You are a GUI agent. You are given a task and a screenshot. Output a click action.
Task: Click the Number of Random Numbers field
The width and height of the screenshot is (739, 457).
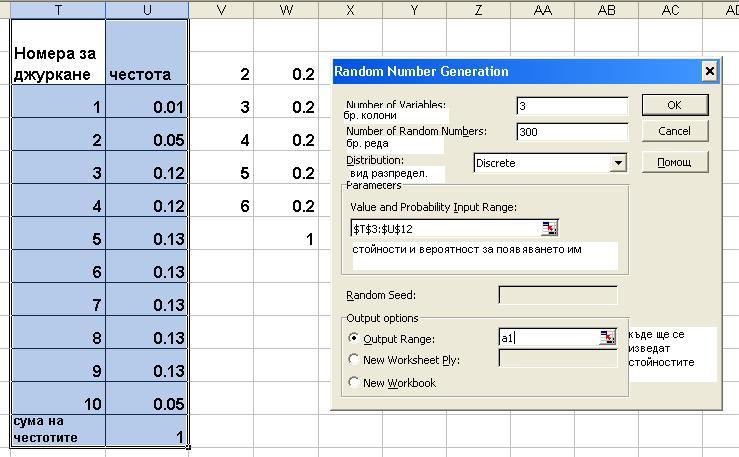pos(571,131)
